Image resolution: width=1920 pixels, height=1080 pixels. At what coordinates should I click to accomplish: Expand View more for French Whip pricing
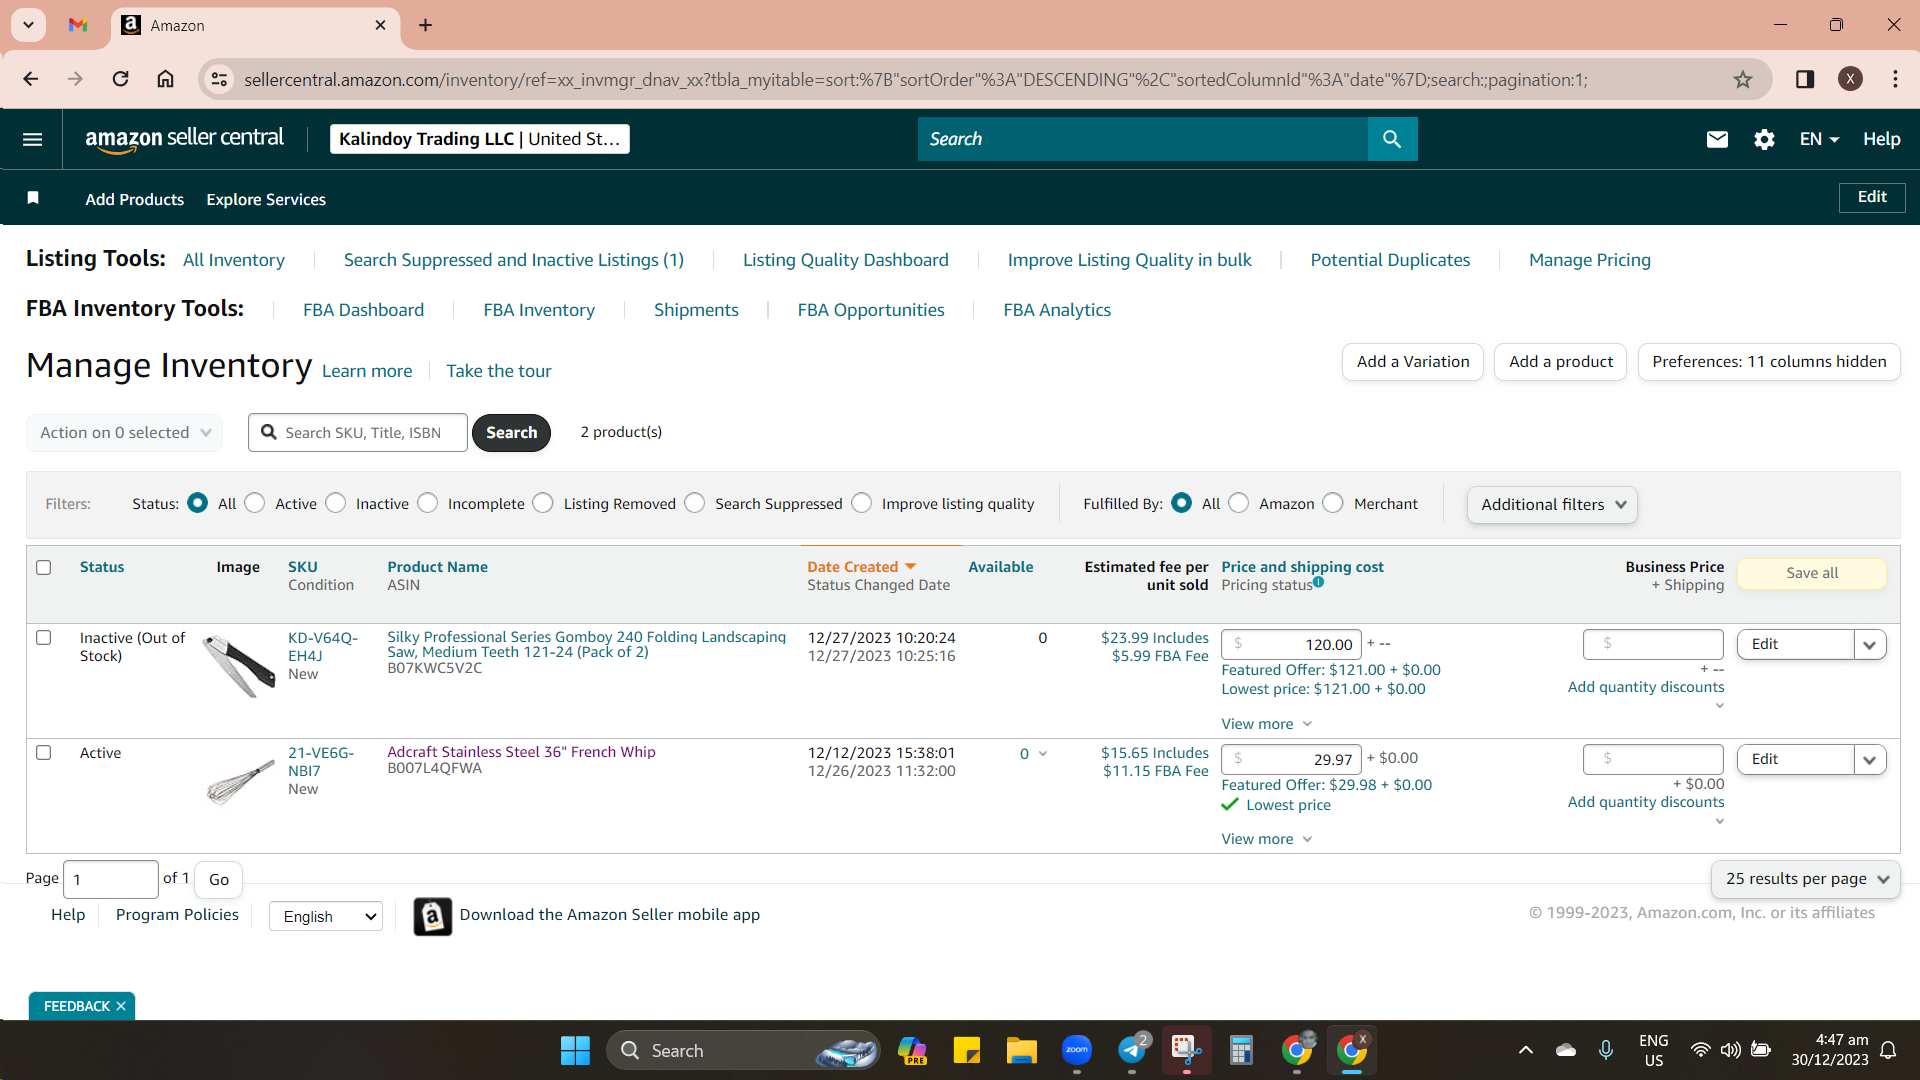[1266, 839]
